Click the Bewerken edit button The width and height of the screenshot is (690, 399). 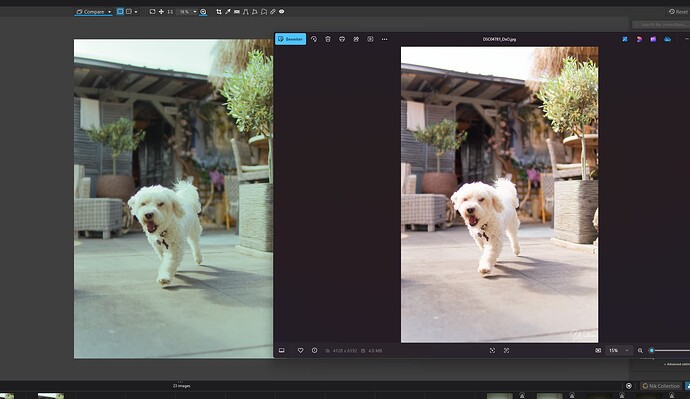290,39
